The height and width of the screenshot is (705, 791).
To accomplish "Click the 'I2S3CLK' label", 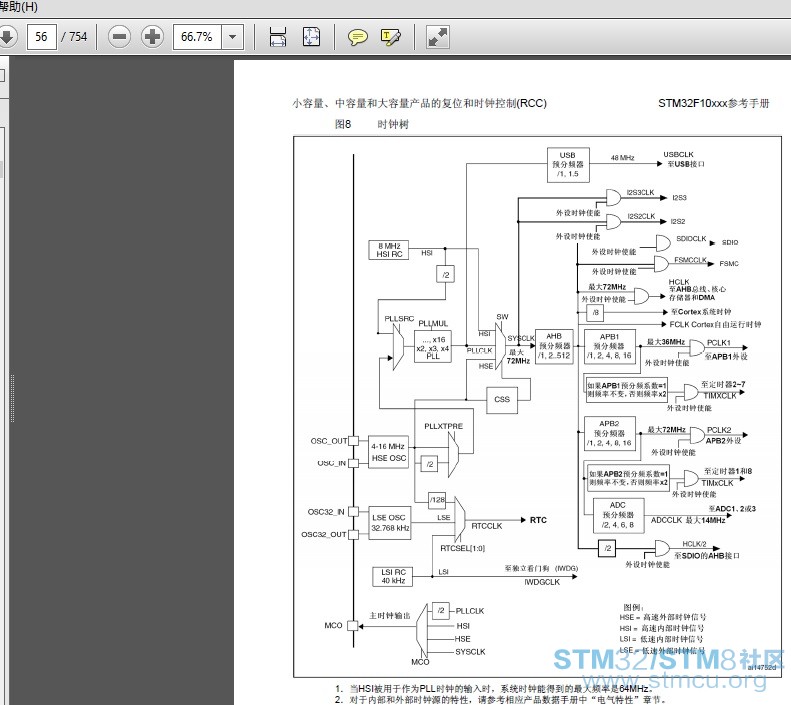I will (641, 192).
